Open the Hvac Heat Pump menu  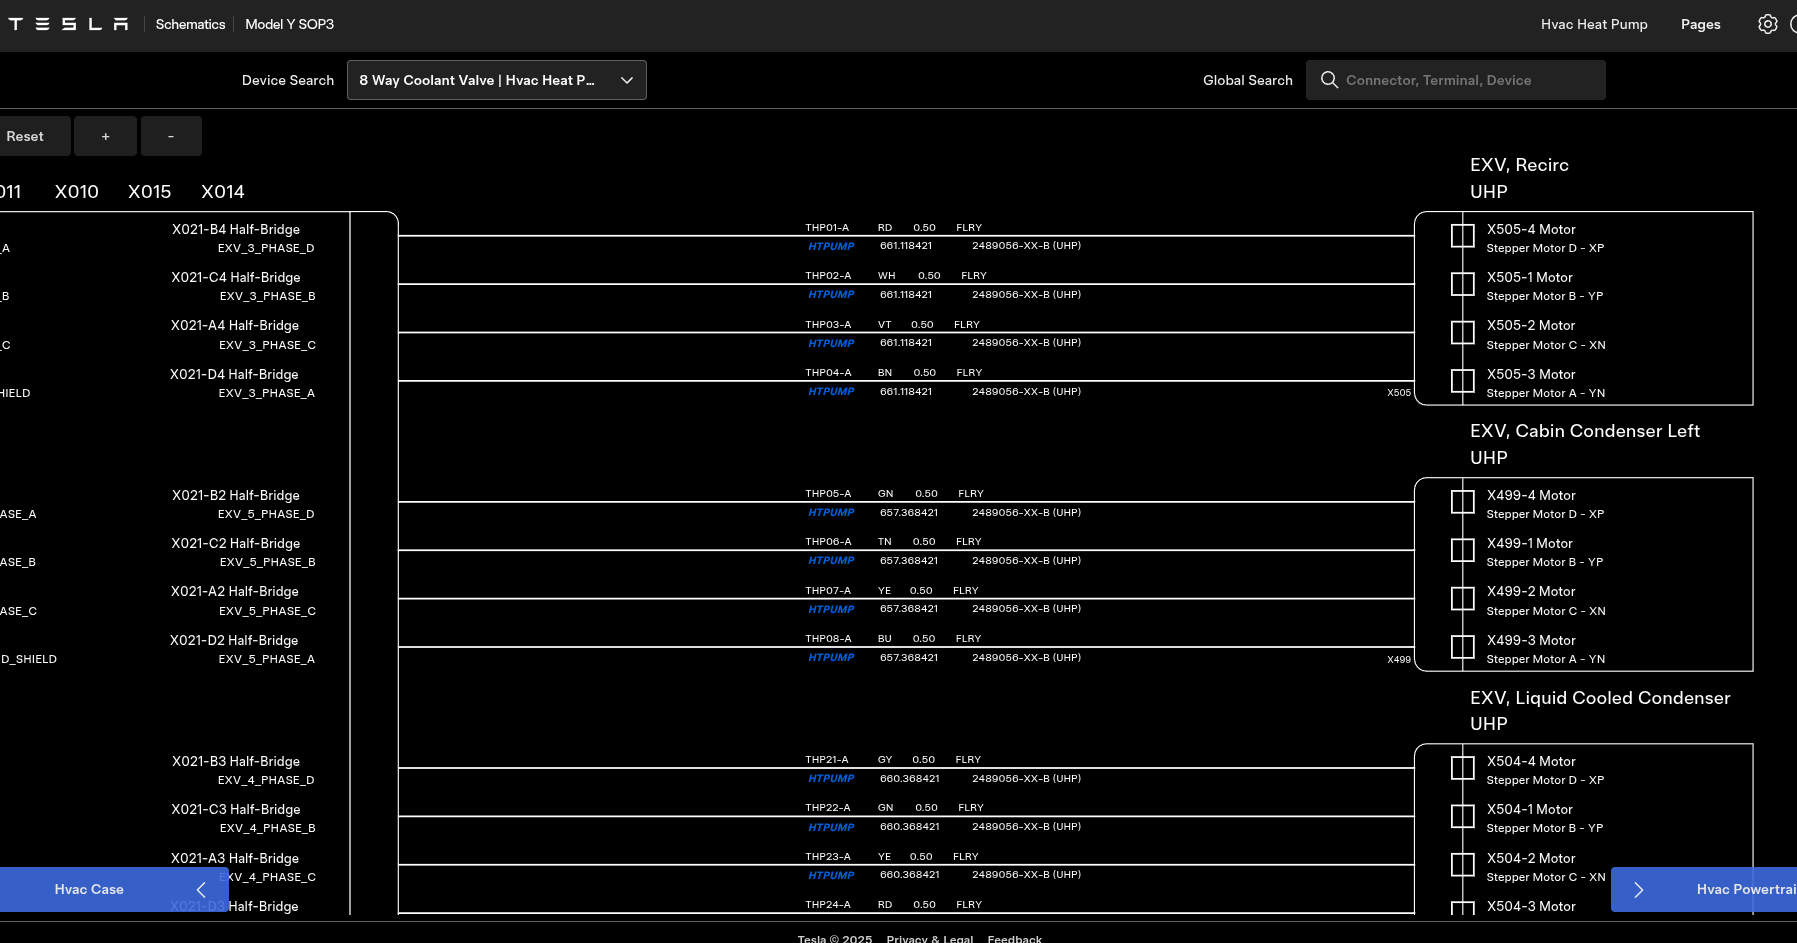click(x=1594, y=24)
